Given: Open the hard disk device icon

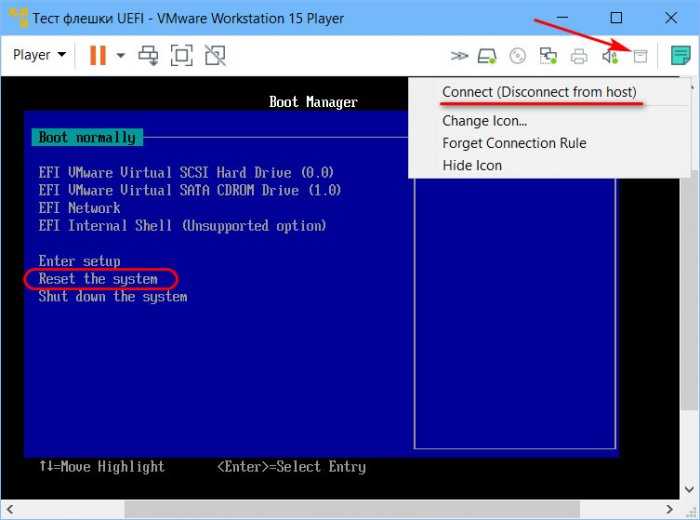Looking at the screenshot, I should pos(487,56).
